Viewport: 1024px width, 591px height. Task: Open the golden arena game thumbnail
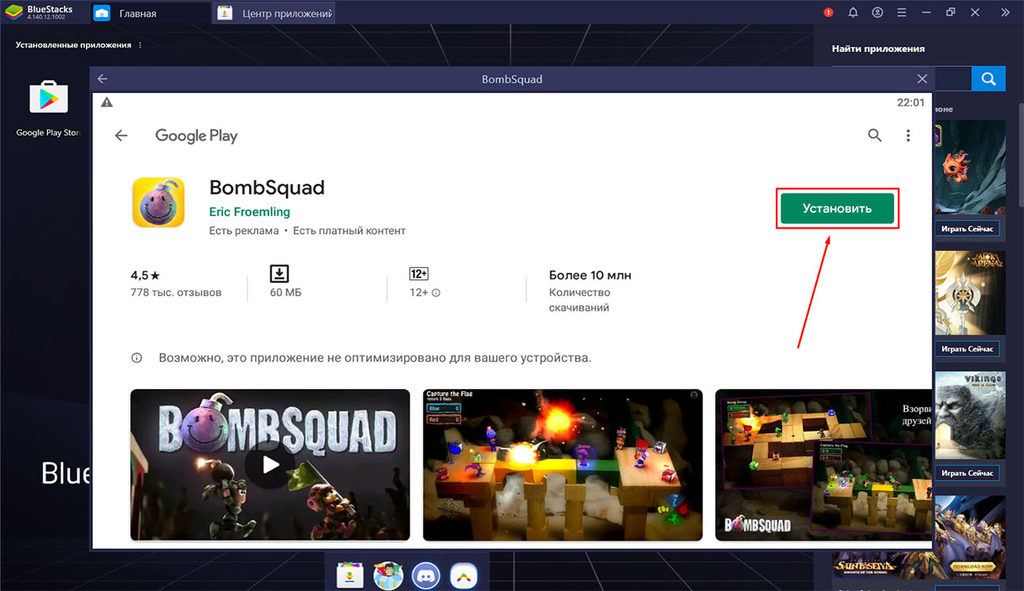(970, 293)
